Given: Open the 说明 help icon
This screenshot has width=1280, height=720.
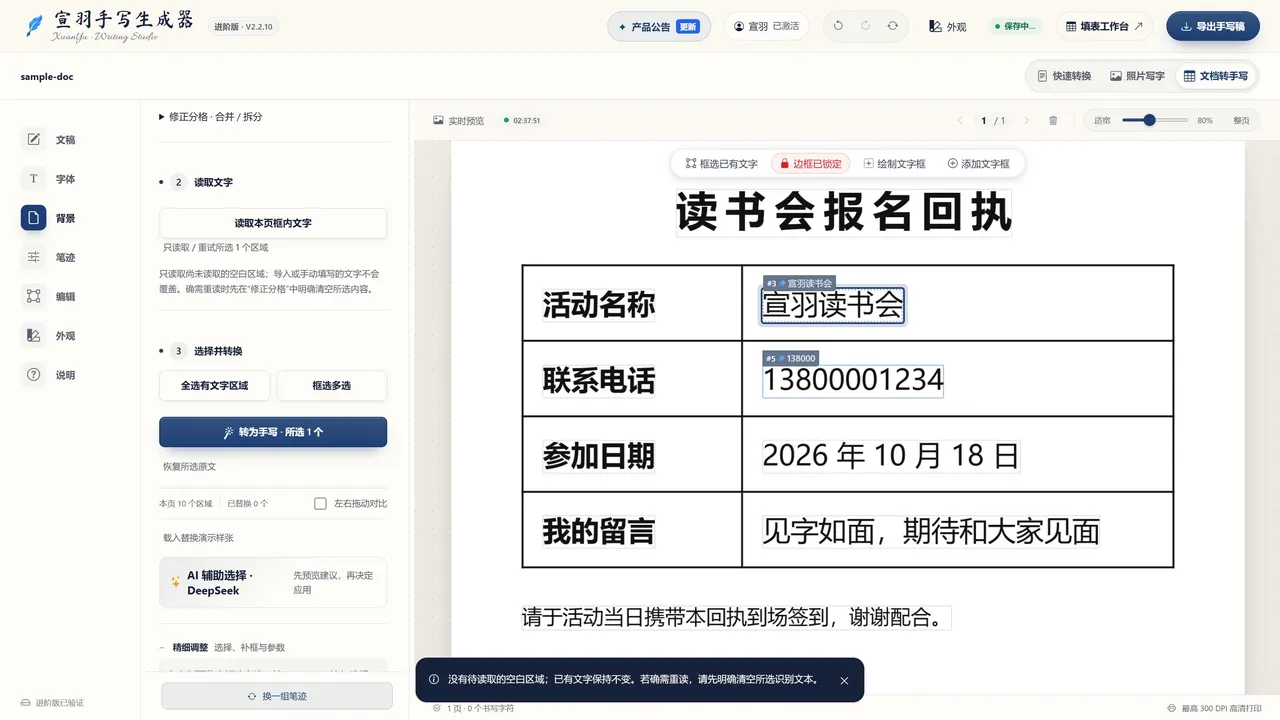Looking at the screenshot, I should (33, 375).
